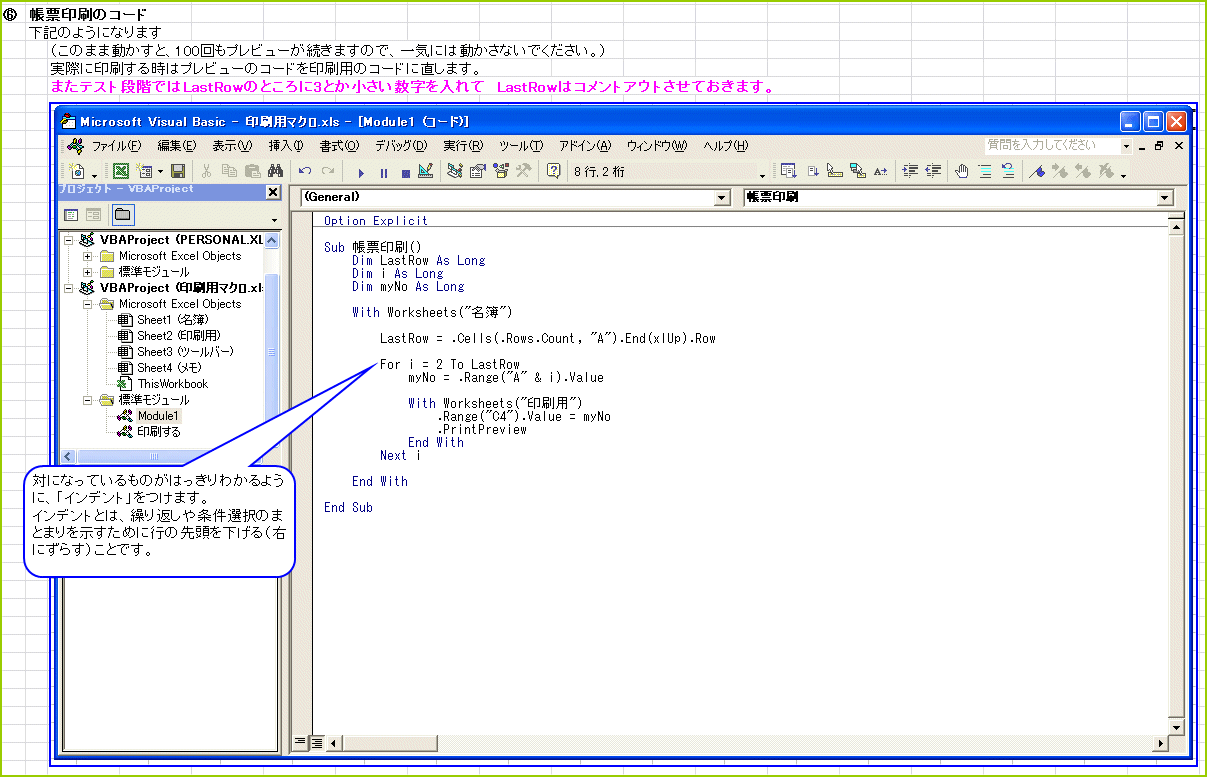Click the code window vertical scrollbar down arrow
Screen dimensions: 1207x777
tap(1177, 727)
